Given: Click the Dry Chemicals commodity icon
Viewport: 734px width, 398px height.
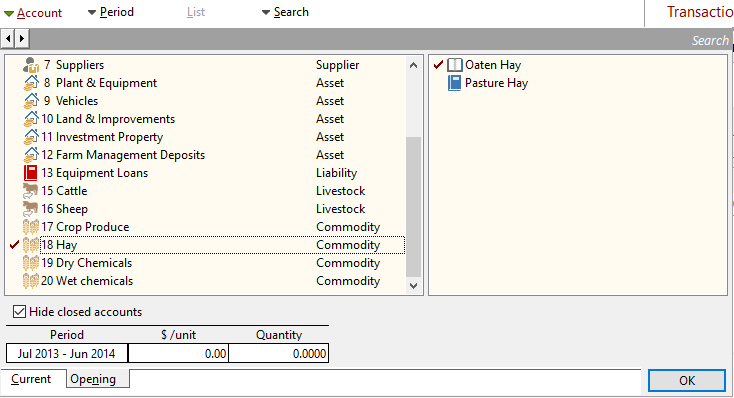Looking at the screenshot, I should [x=31, y=263].
